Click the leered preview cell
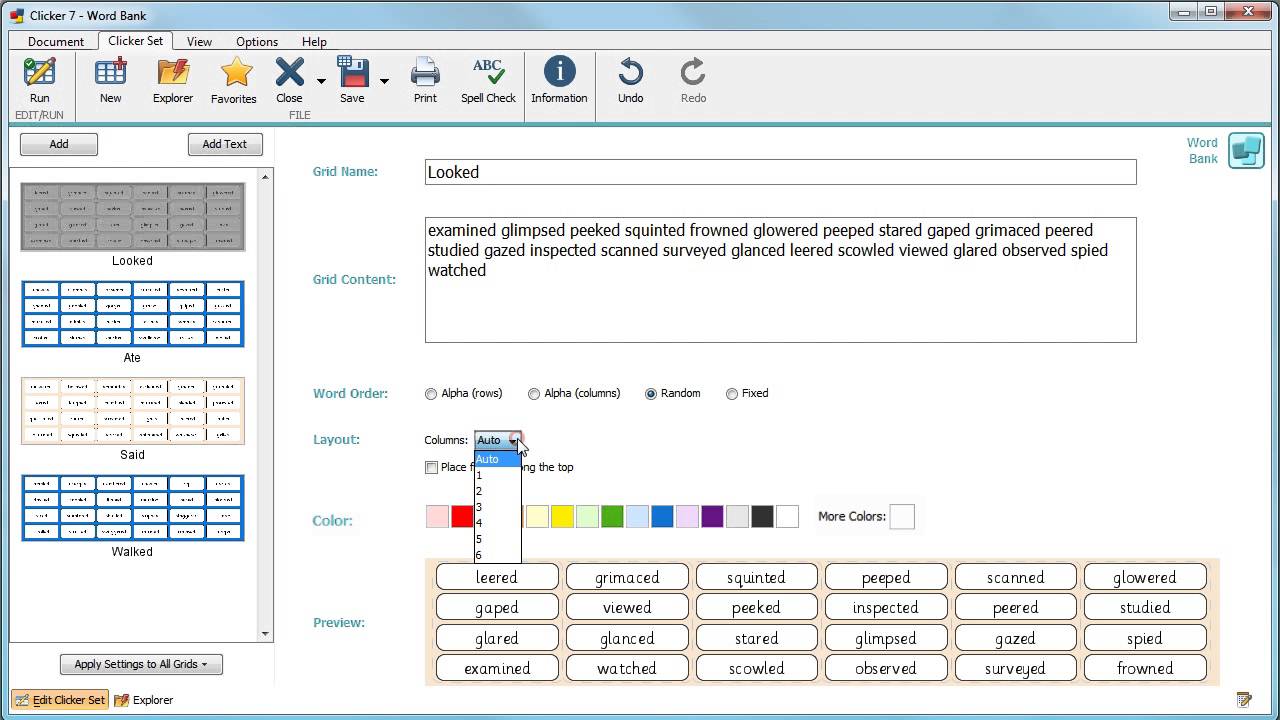The image size is (1280, 720). [x=497, y=577]
